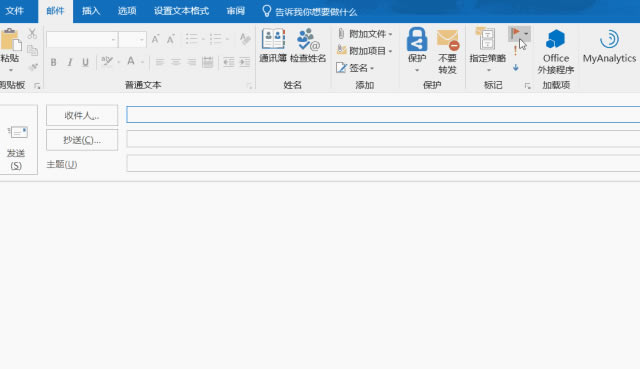Open the numbered list dropdown arrow
This screenshot has width=640, height=369.
(x=227, y=39)
